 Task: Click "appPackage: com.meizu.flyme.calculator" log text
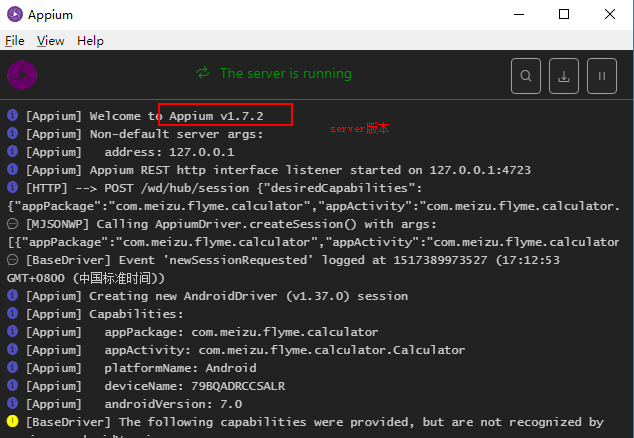(x=241, y=332)
